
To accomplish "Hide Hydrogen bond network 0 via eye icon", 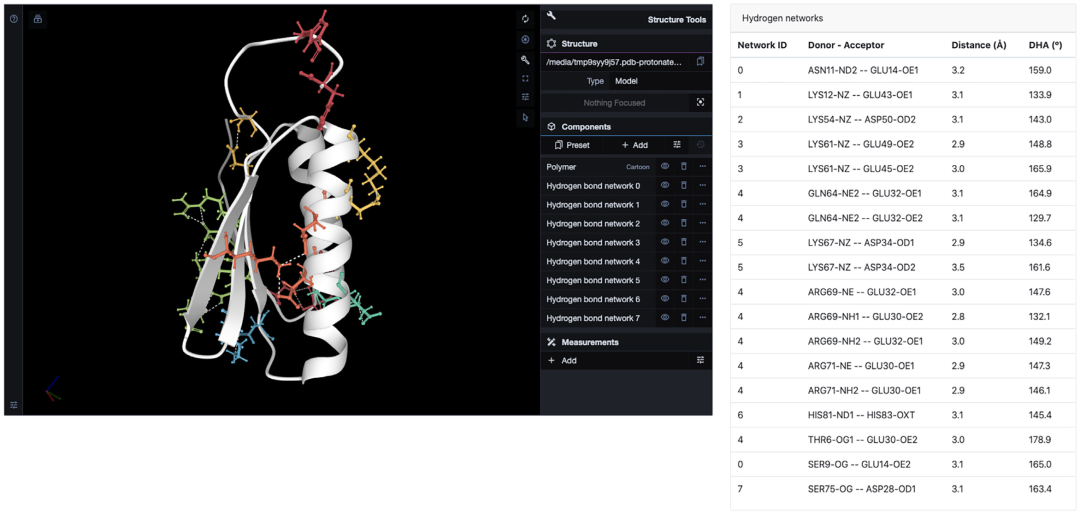I will pos(665,185).
